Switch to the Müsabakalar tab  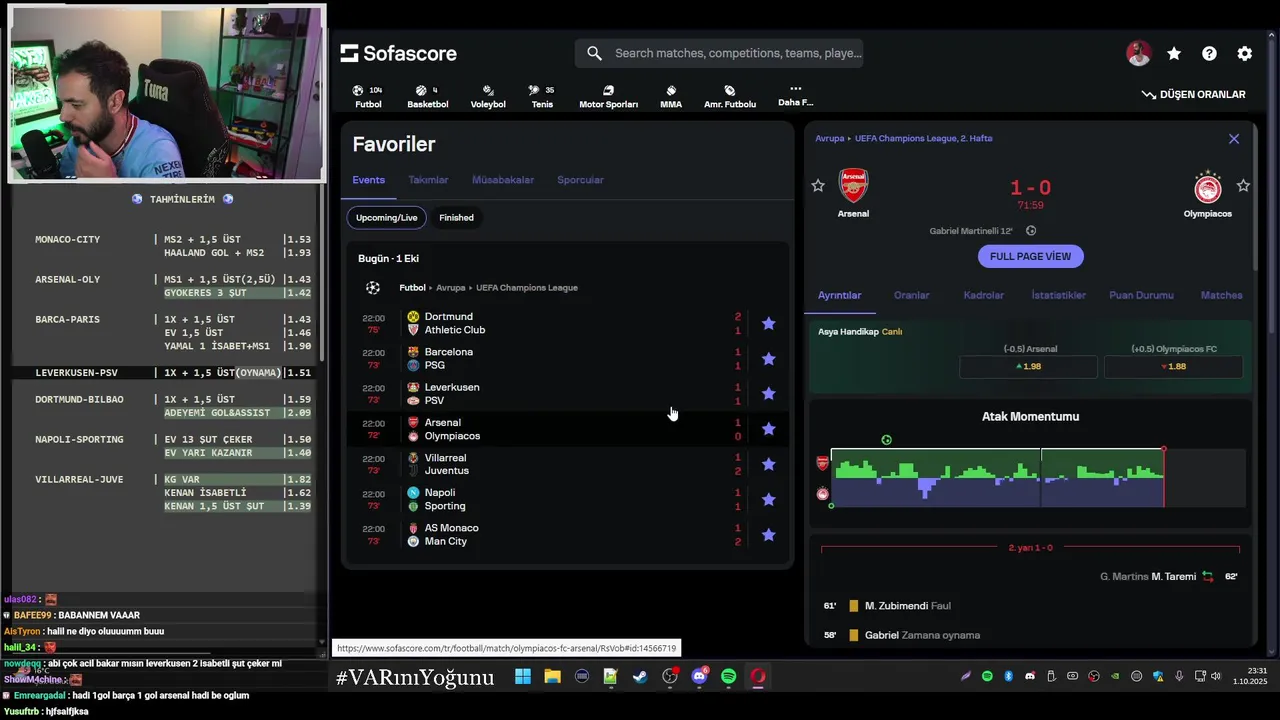pos(503,180)
